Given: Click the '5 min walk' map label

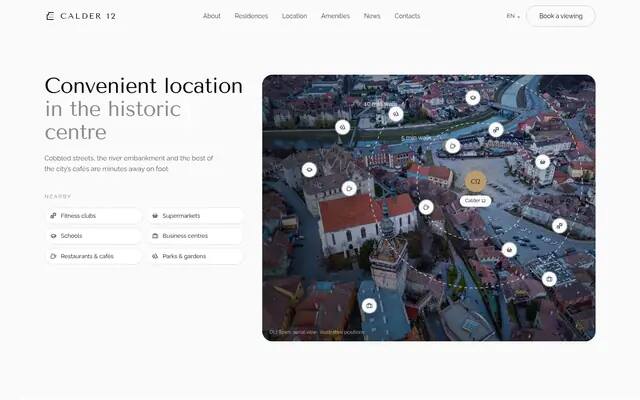Looking at the screenshot, I should pyautogui.click(x=416, y=138).
